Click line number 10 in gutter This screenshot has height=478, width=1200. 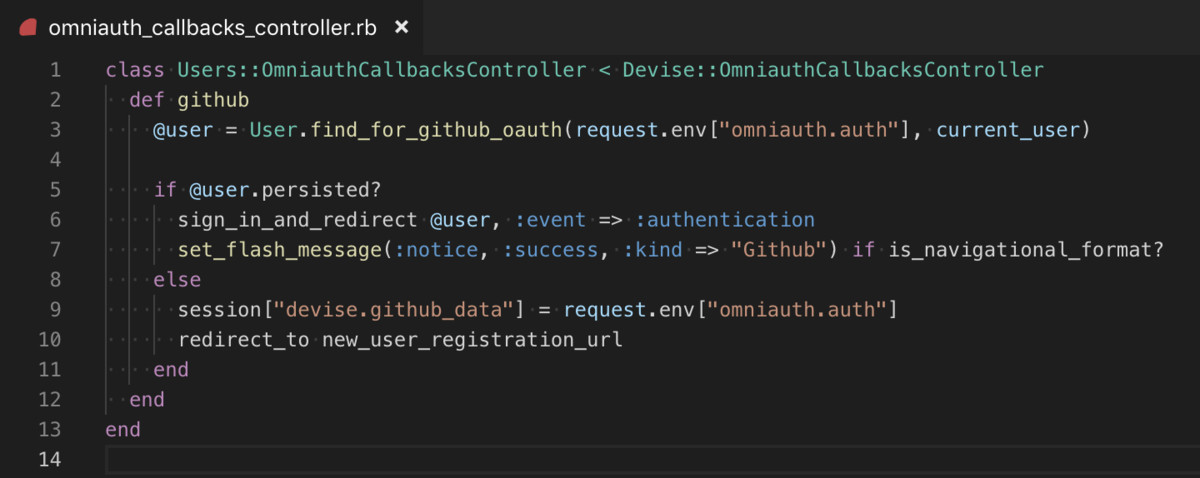[49, 340]
